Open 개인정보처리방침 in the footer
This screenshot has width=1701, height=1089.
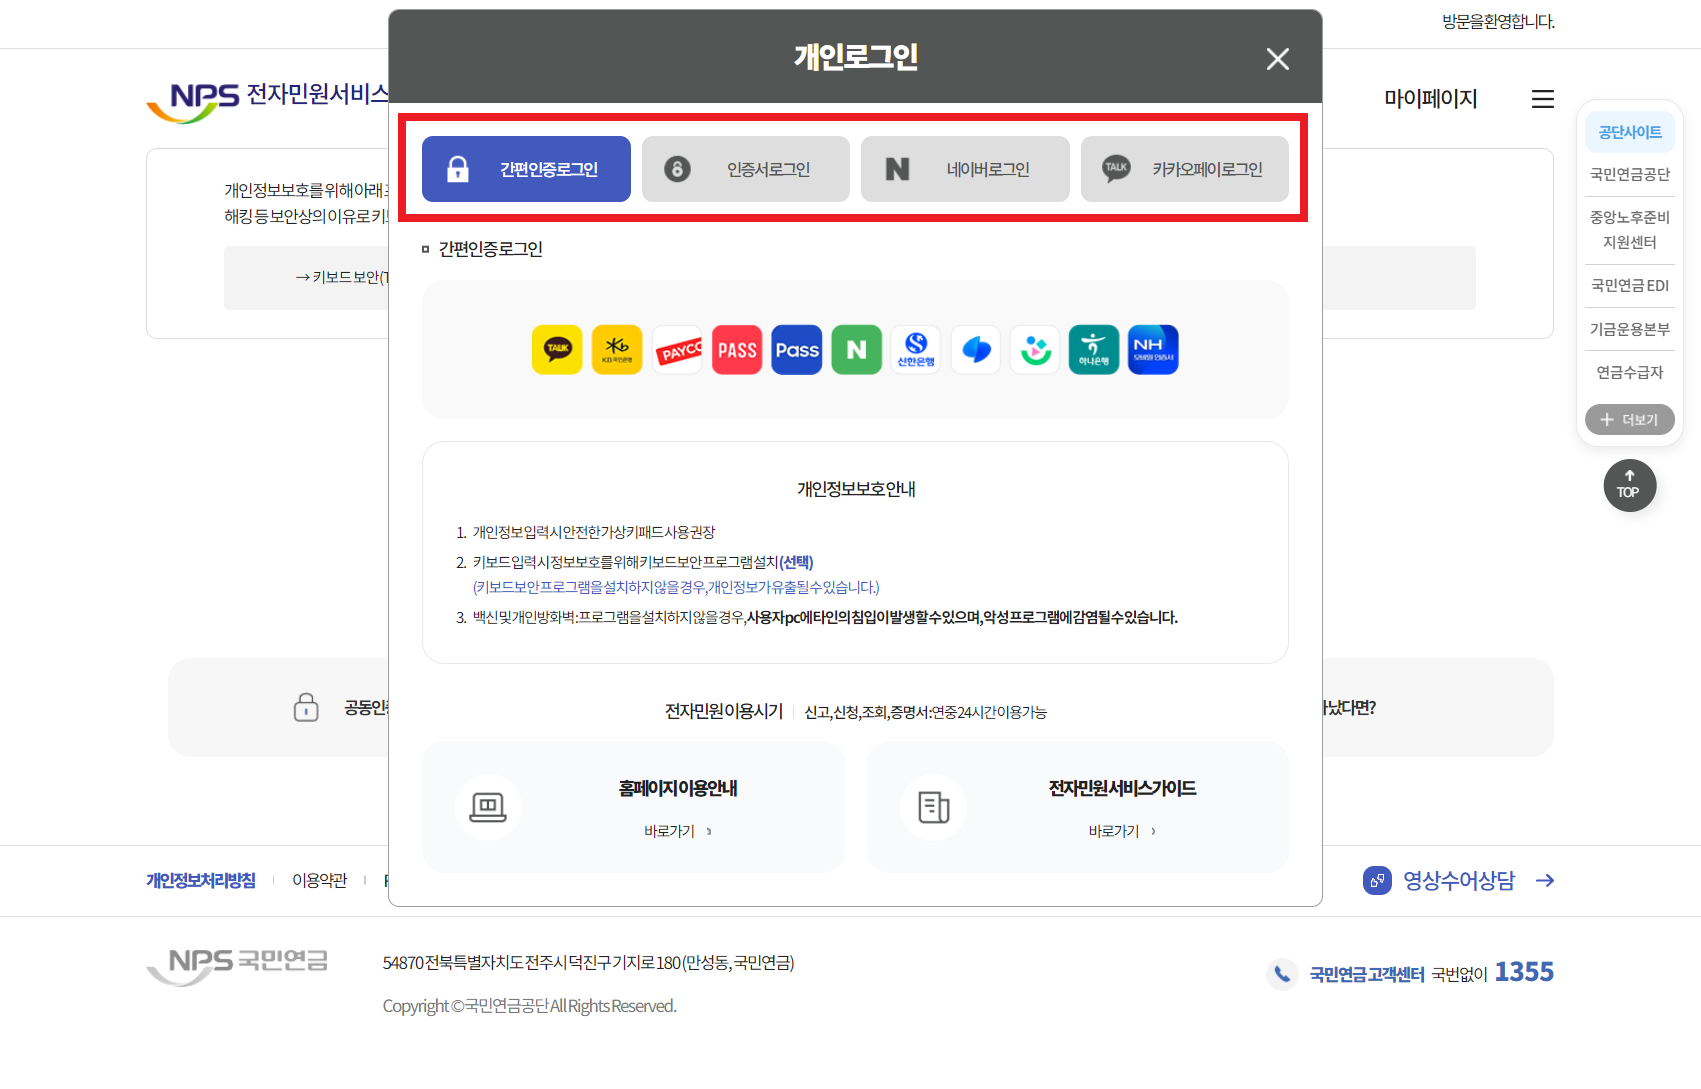point(201,880)
